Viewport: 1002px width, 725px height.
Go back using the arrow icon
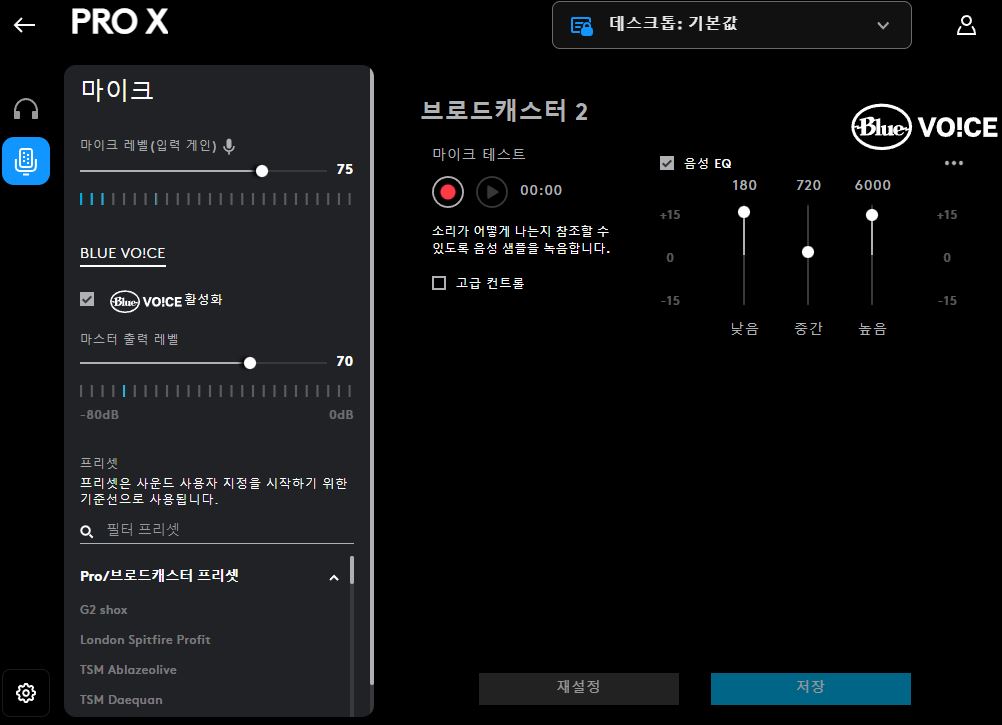pyautogui.click(x=24, y=25)
